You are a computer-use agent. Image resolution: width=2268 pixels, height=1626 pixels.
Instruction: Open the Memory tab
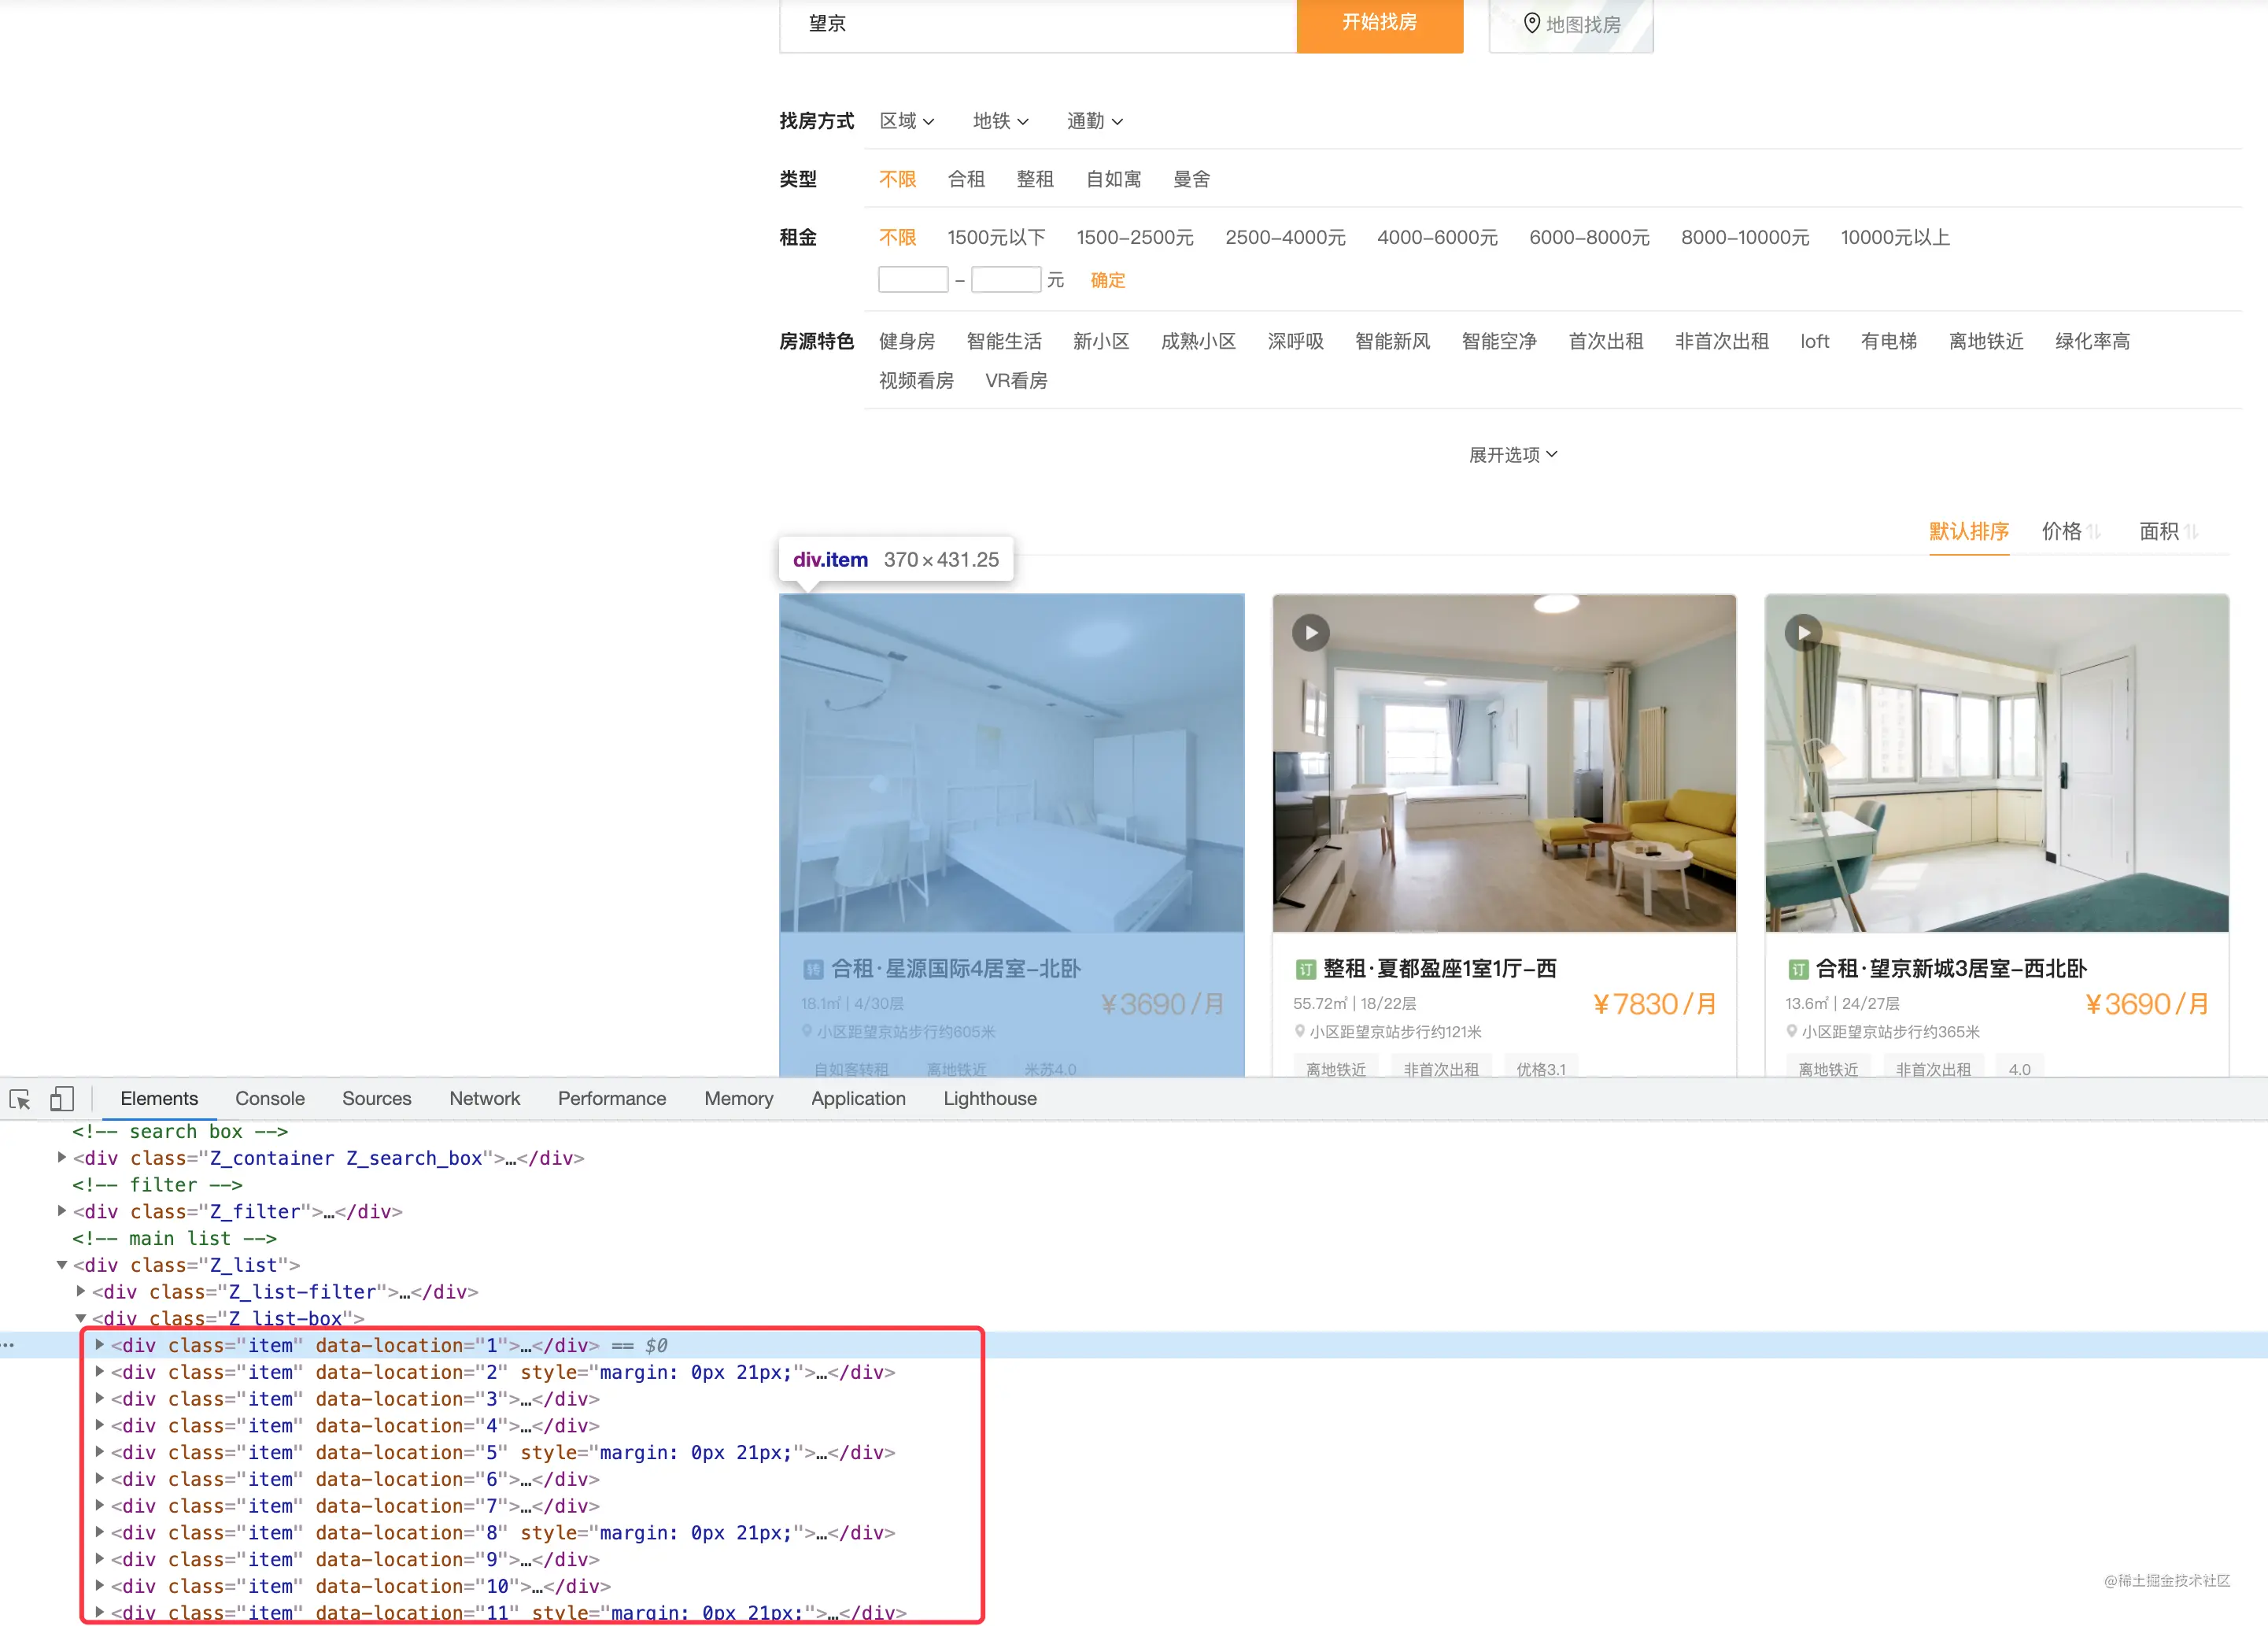click(739, 1099)
